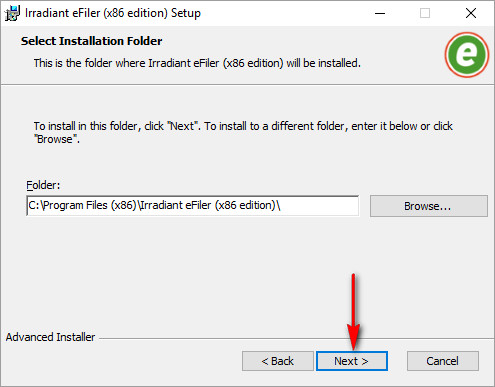Click the 'To install in this folder' instructions

(243, 132)
